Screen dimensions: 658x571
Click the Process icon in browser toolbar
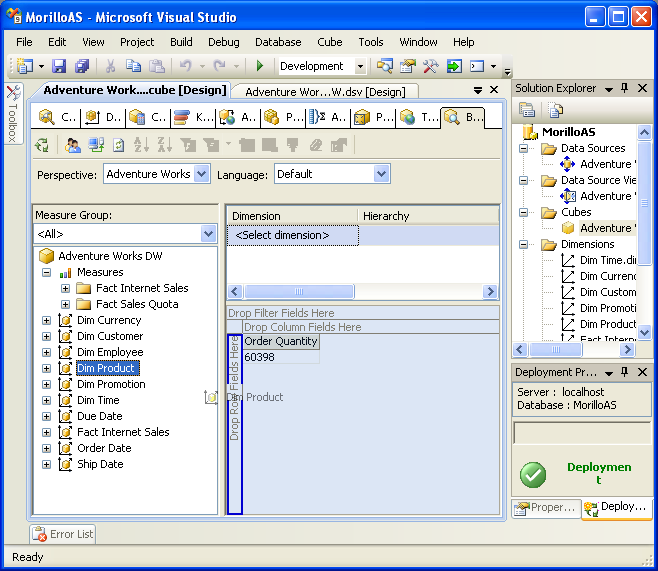click(x=42, y=145)
